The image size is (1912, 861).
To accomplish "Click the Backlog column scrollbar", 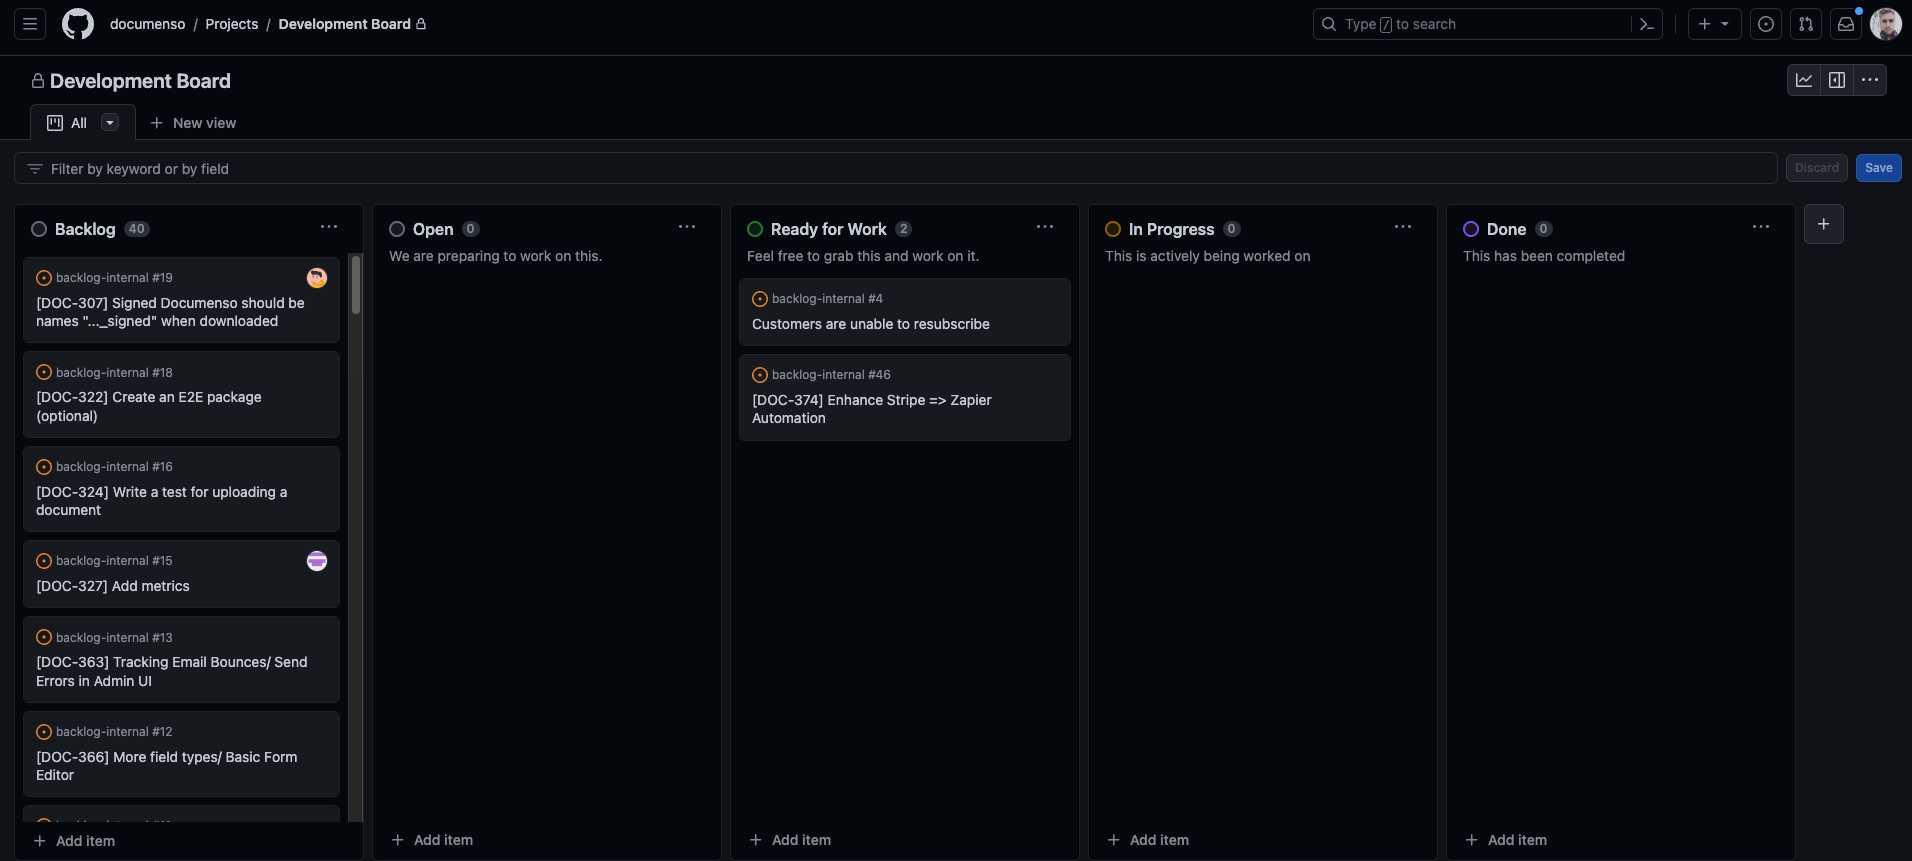I will (356, 285).
